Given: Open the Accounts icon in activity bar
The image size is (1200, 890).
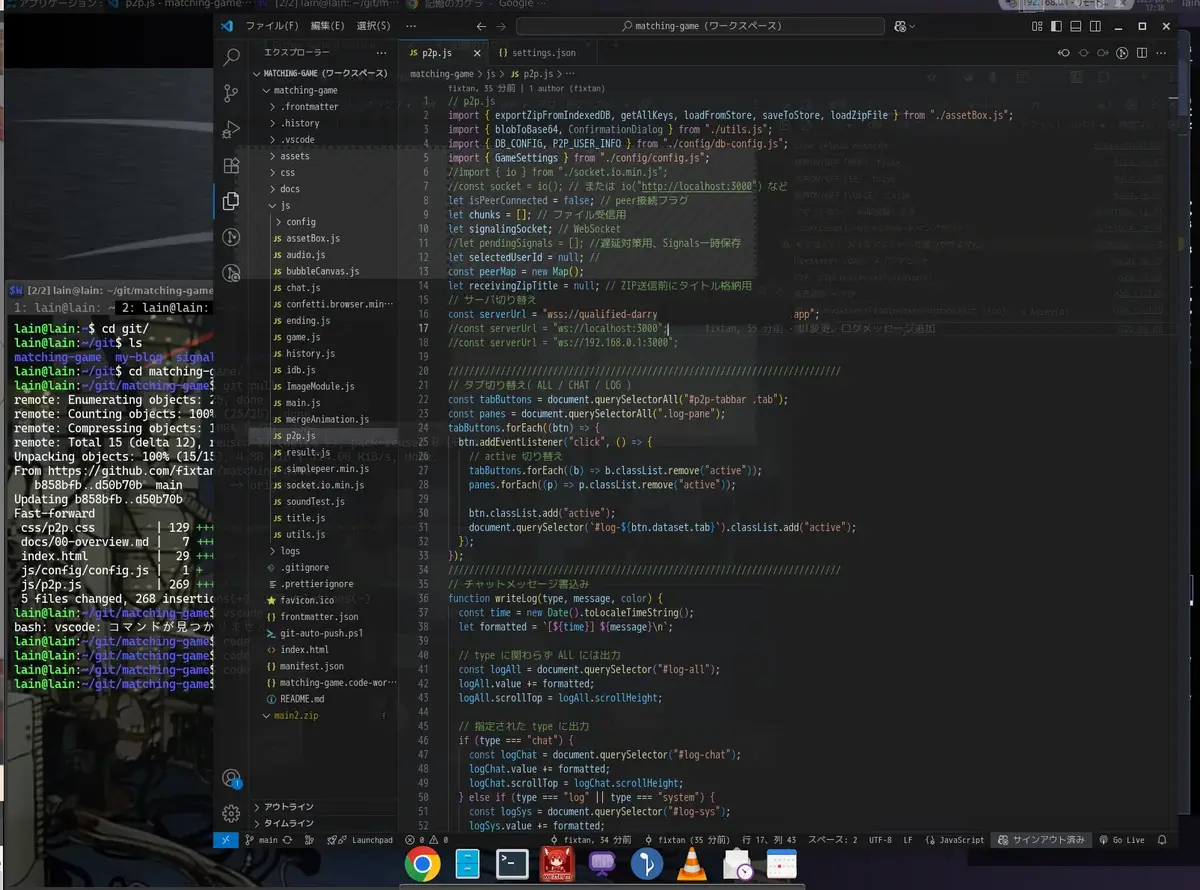Looking at the screenshot, I should (x=231, y=778).
